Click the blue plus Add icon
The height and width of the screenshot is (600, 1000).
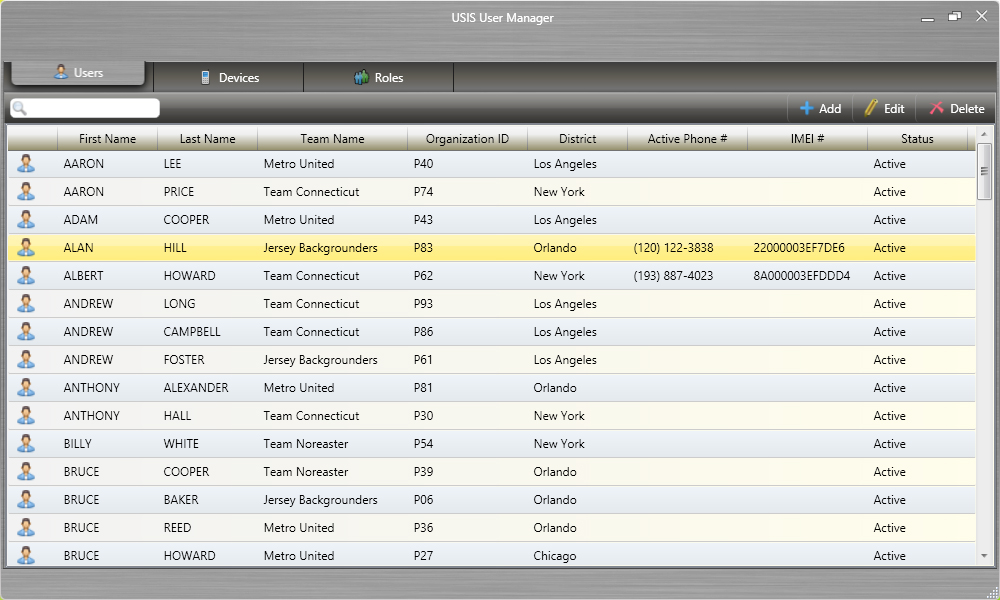click(x=807, y=109)
